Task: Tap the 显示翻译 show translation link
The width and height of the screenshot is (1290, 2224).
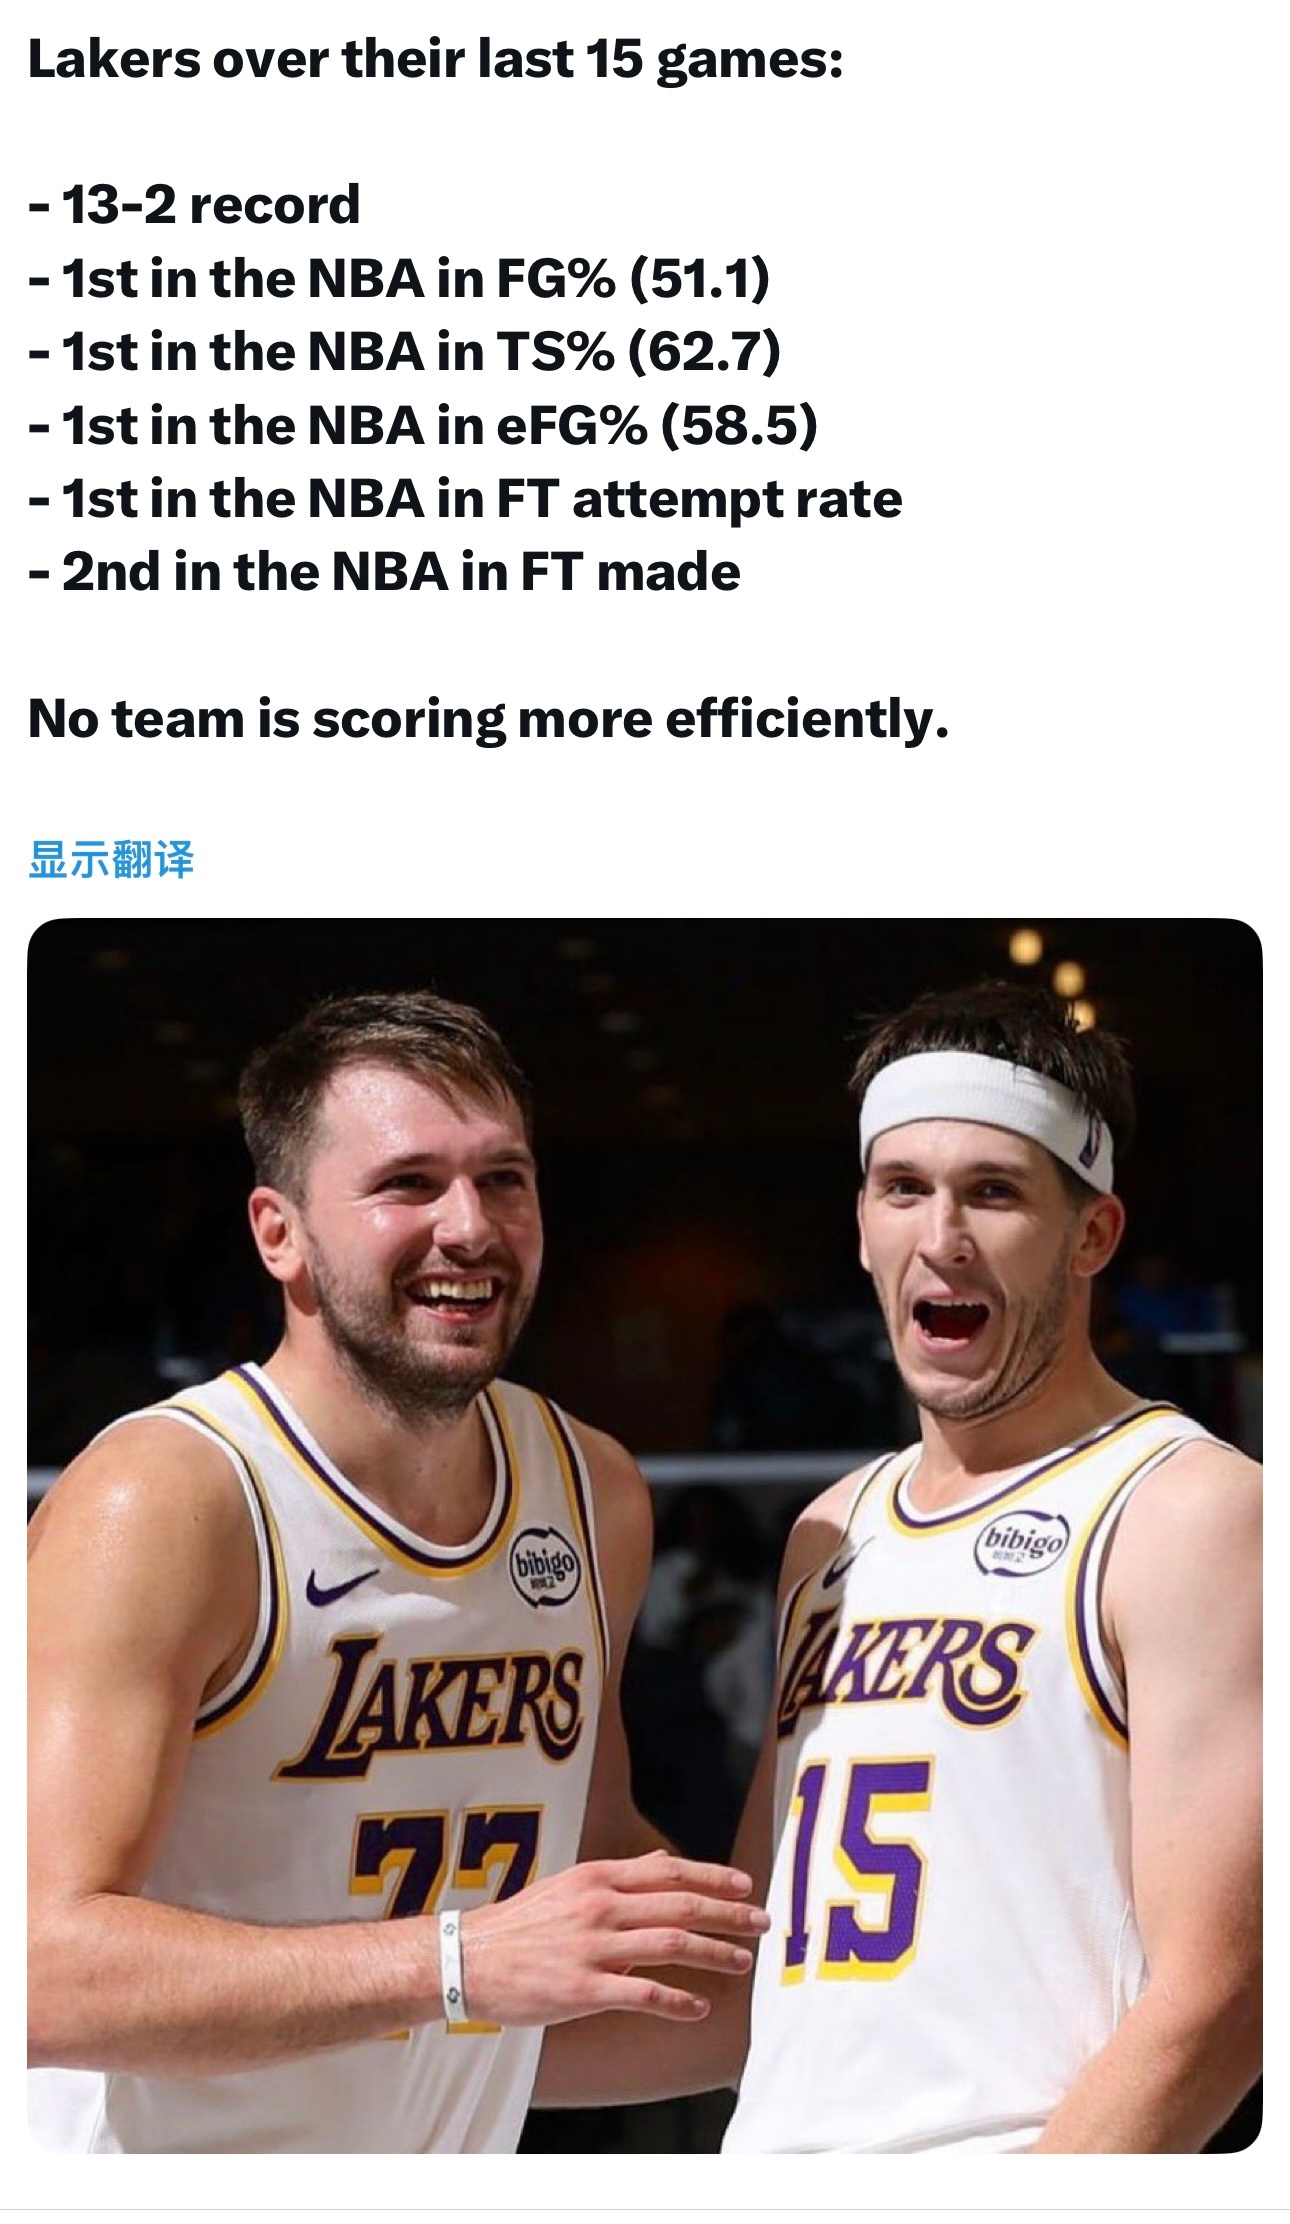Action: (111, 859)
